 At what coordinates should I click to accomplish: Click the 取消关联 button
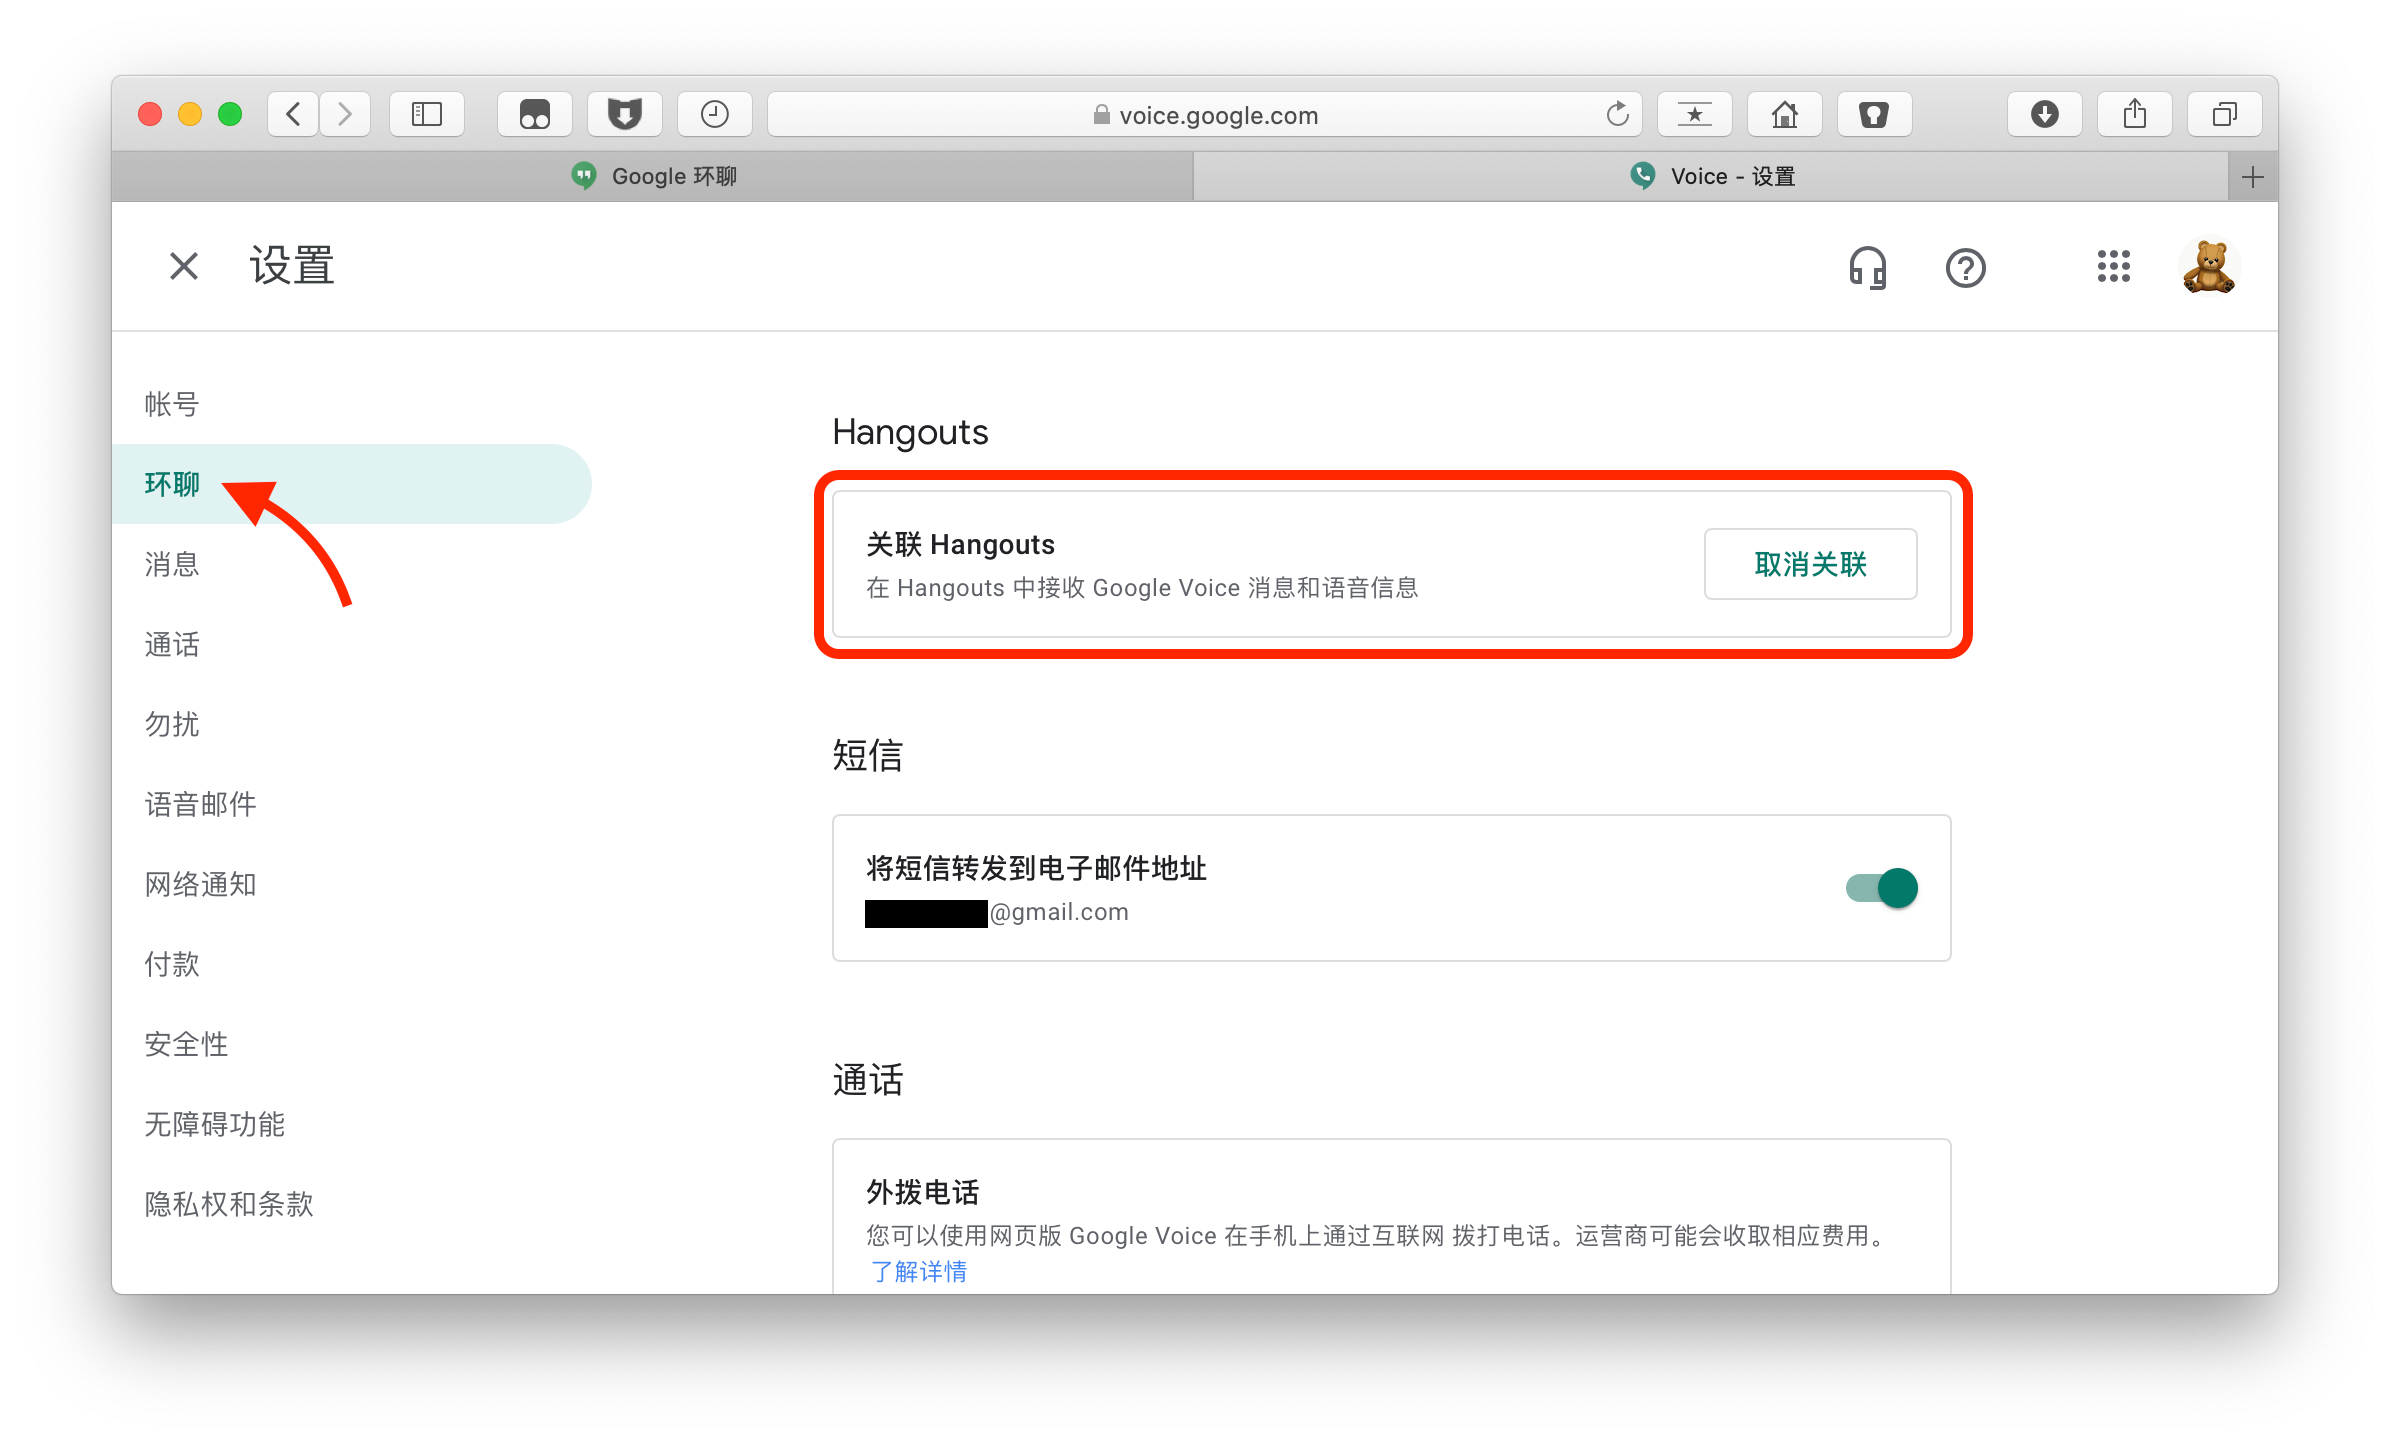pos(1810,564)
